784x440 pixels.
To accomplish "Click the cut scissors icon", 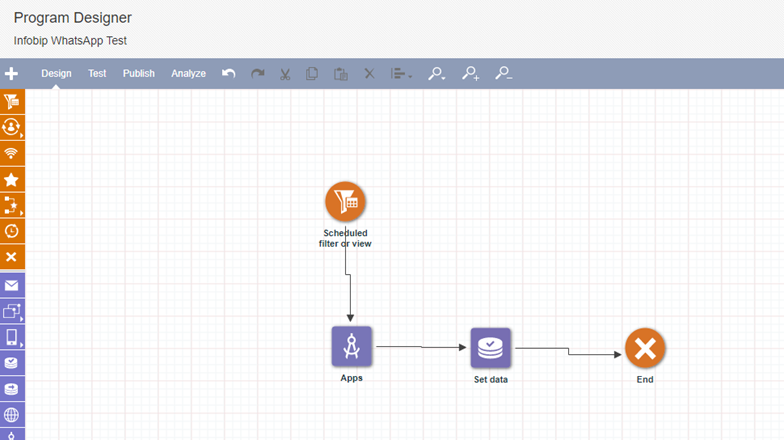I will coord(285,74).
